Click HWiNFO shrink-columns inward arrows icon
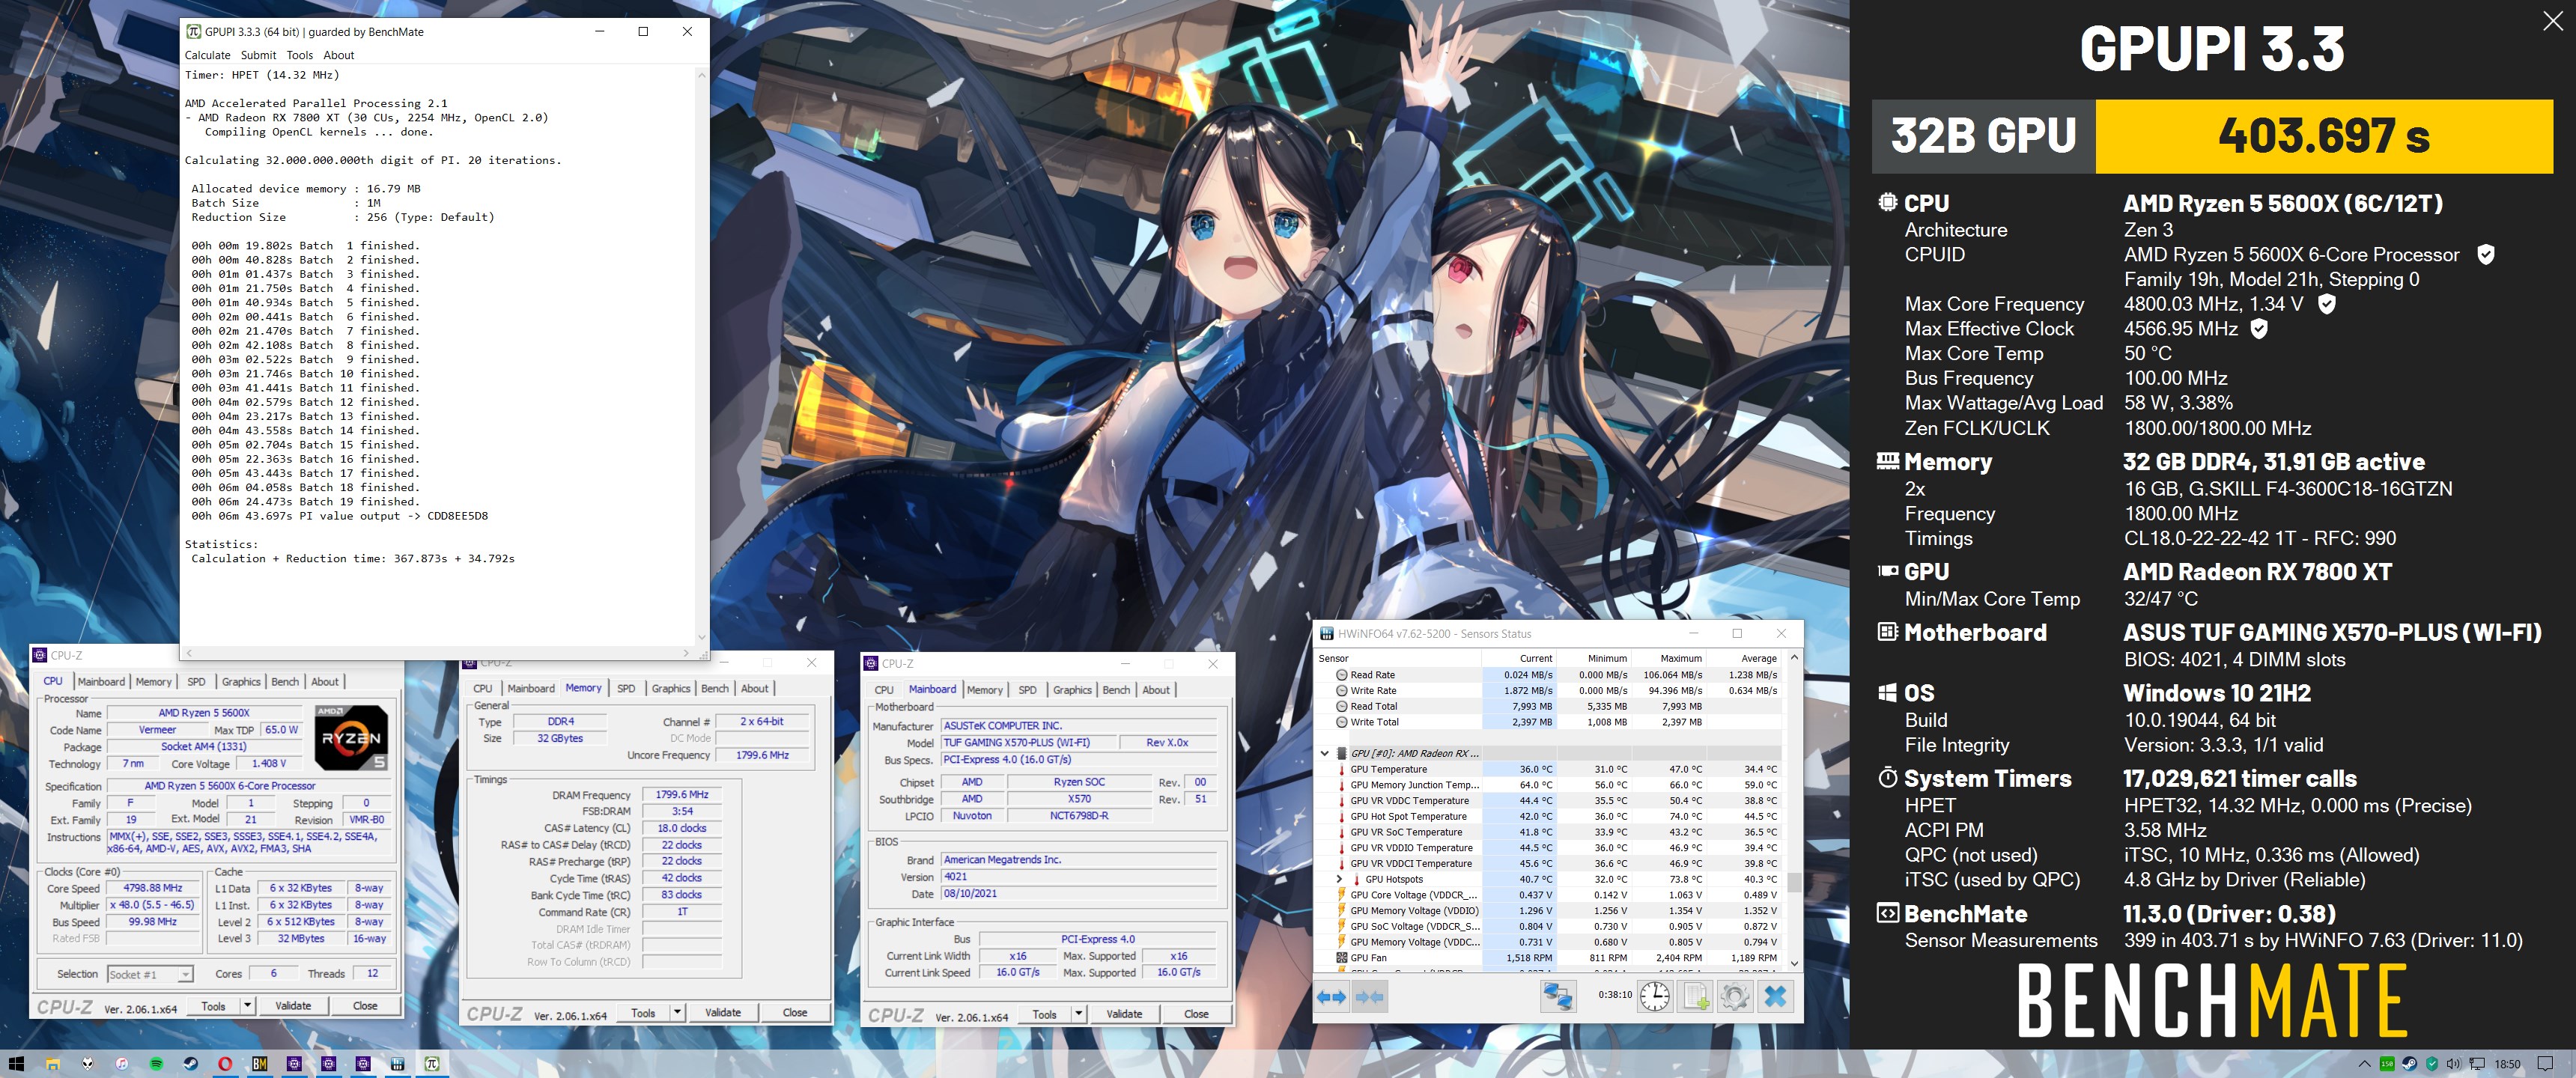The width and height of the screenshot is (2576, 1078). tap(1369, 997)
